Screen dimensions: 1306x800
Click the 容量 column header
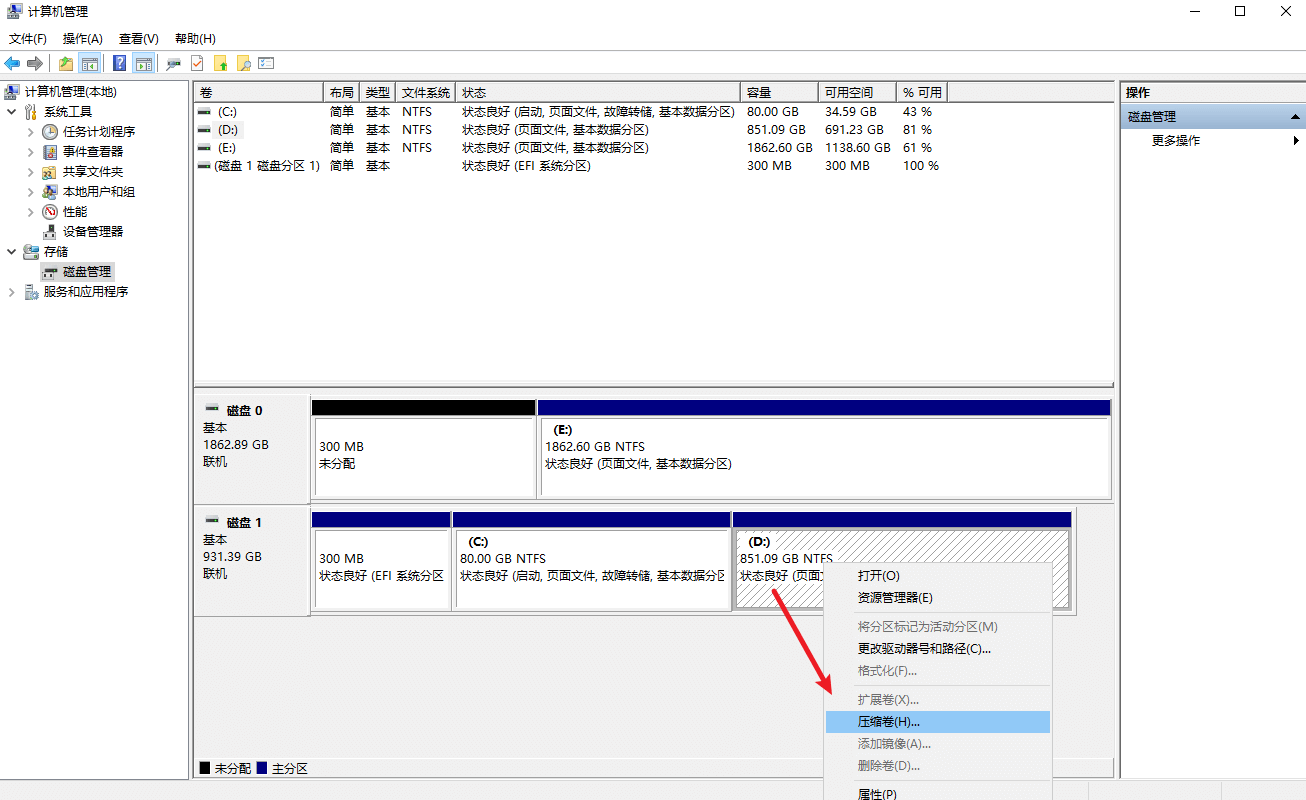(x=778, y=92)
